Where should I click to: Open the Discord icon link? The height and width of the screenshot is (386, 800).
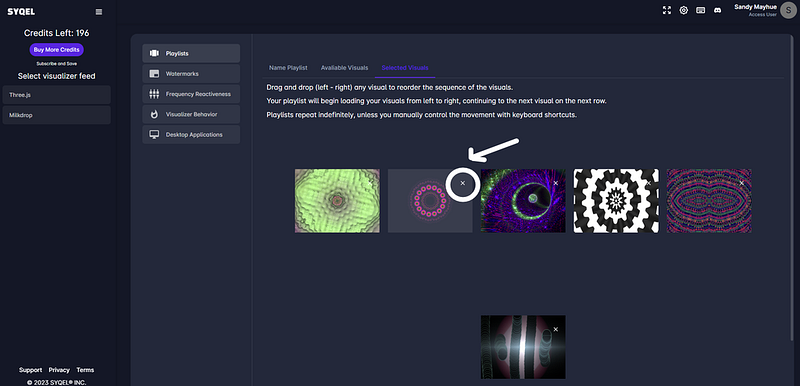[717, 10]
